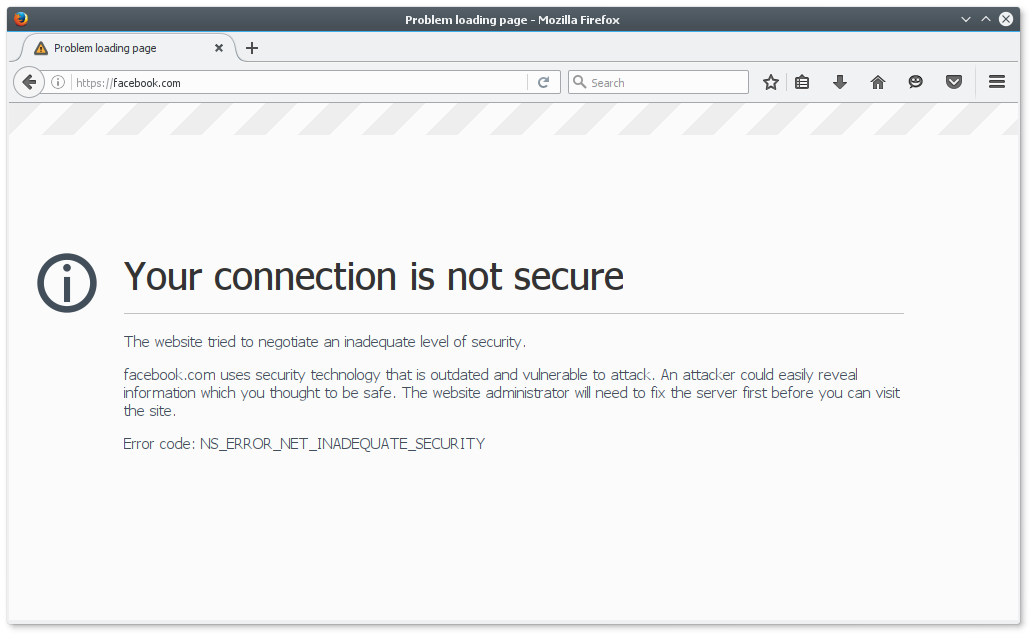Viewport: 1033px width, 637px height.
Task: Click the search magnifier icon
Action: point(579,82)
